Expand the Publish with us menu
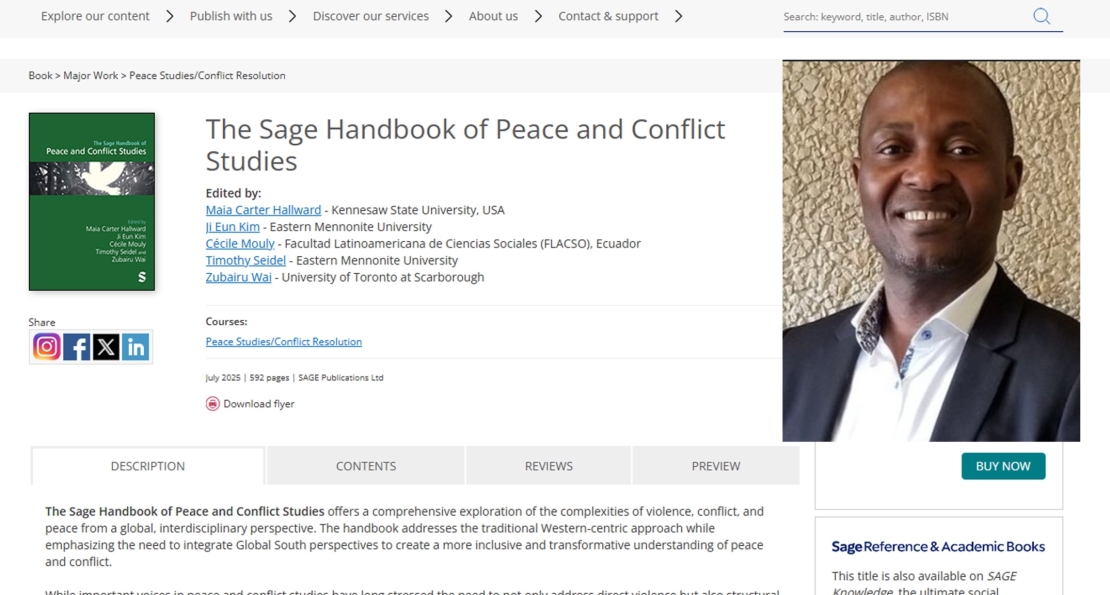 point(231,16)
